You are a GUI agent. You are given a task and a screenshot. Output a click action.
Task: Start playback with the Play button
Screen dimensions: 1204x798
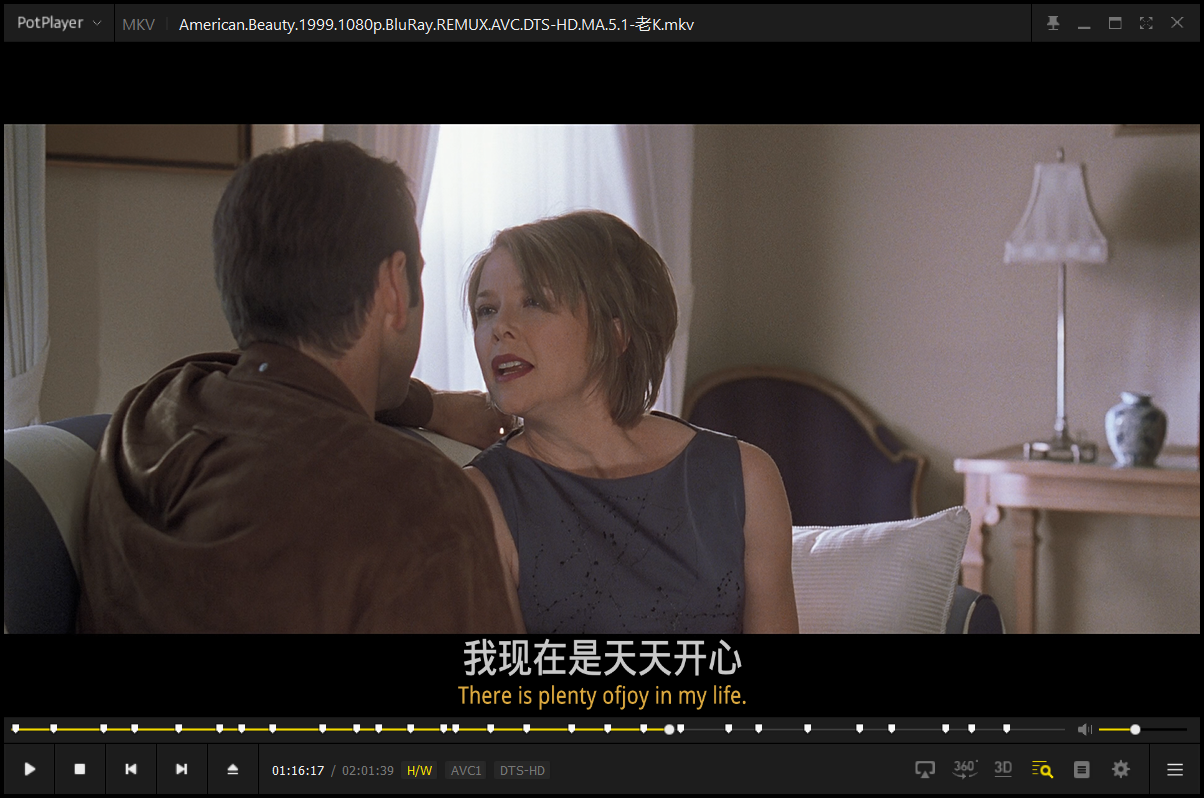[30, 769]
